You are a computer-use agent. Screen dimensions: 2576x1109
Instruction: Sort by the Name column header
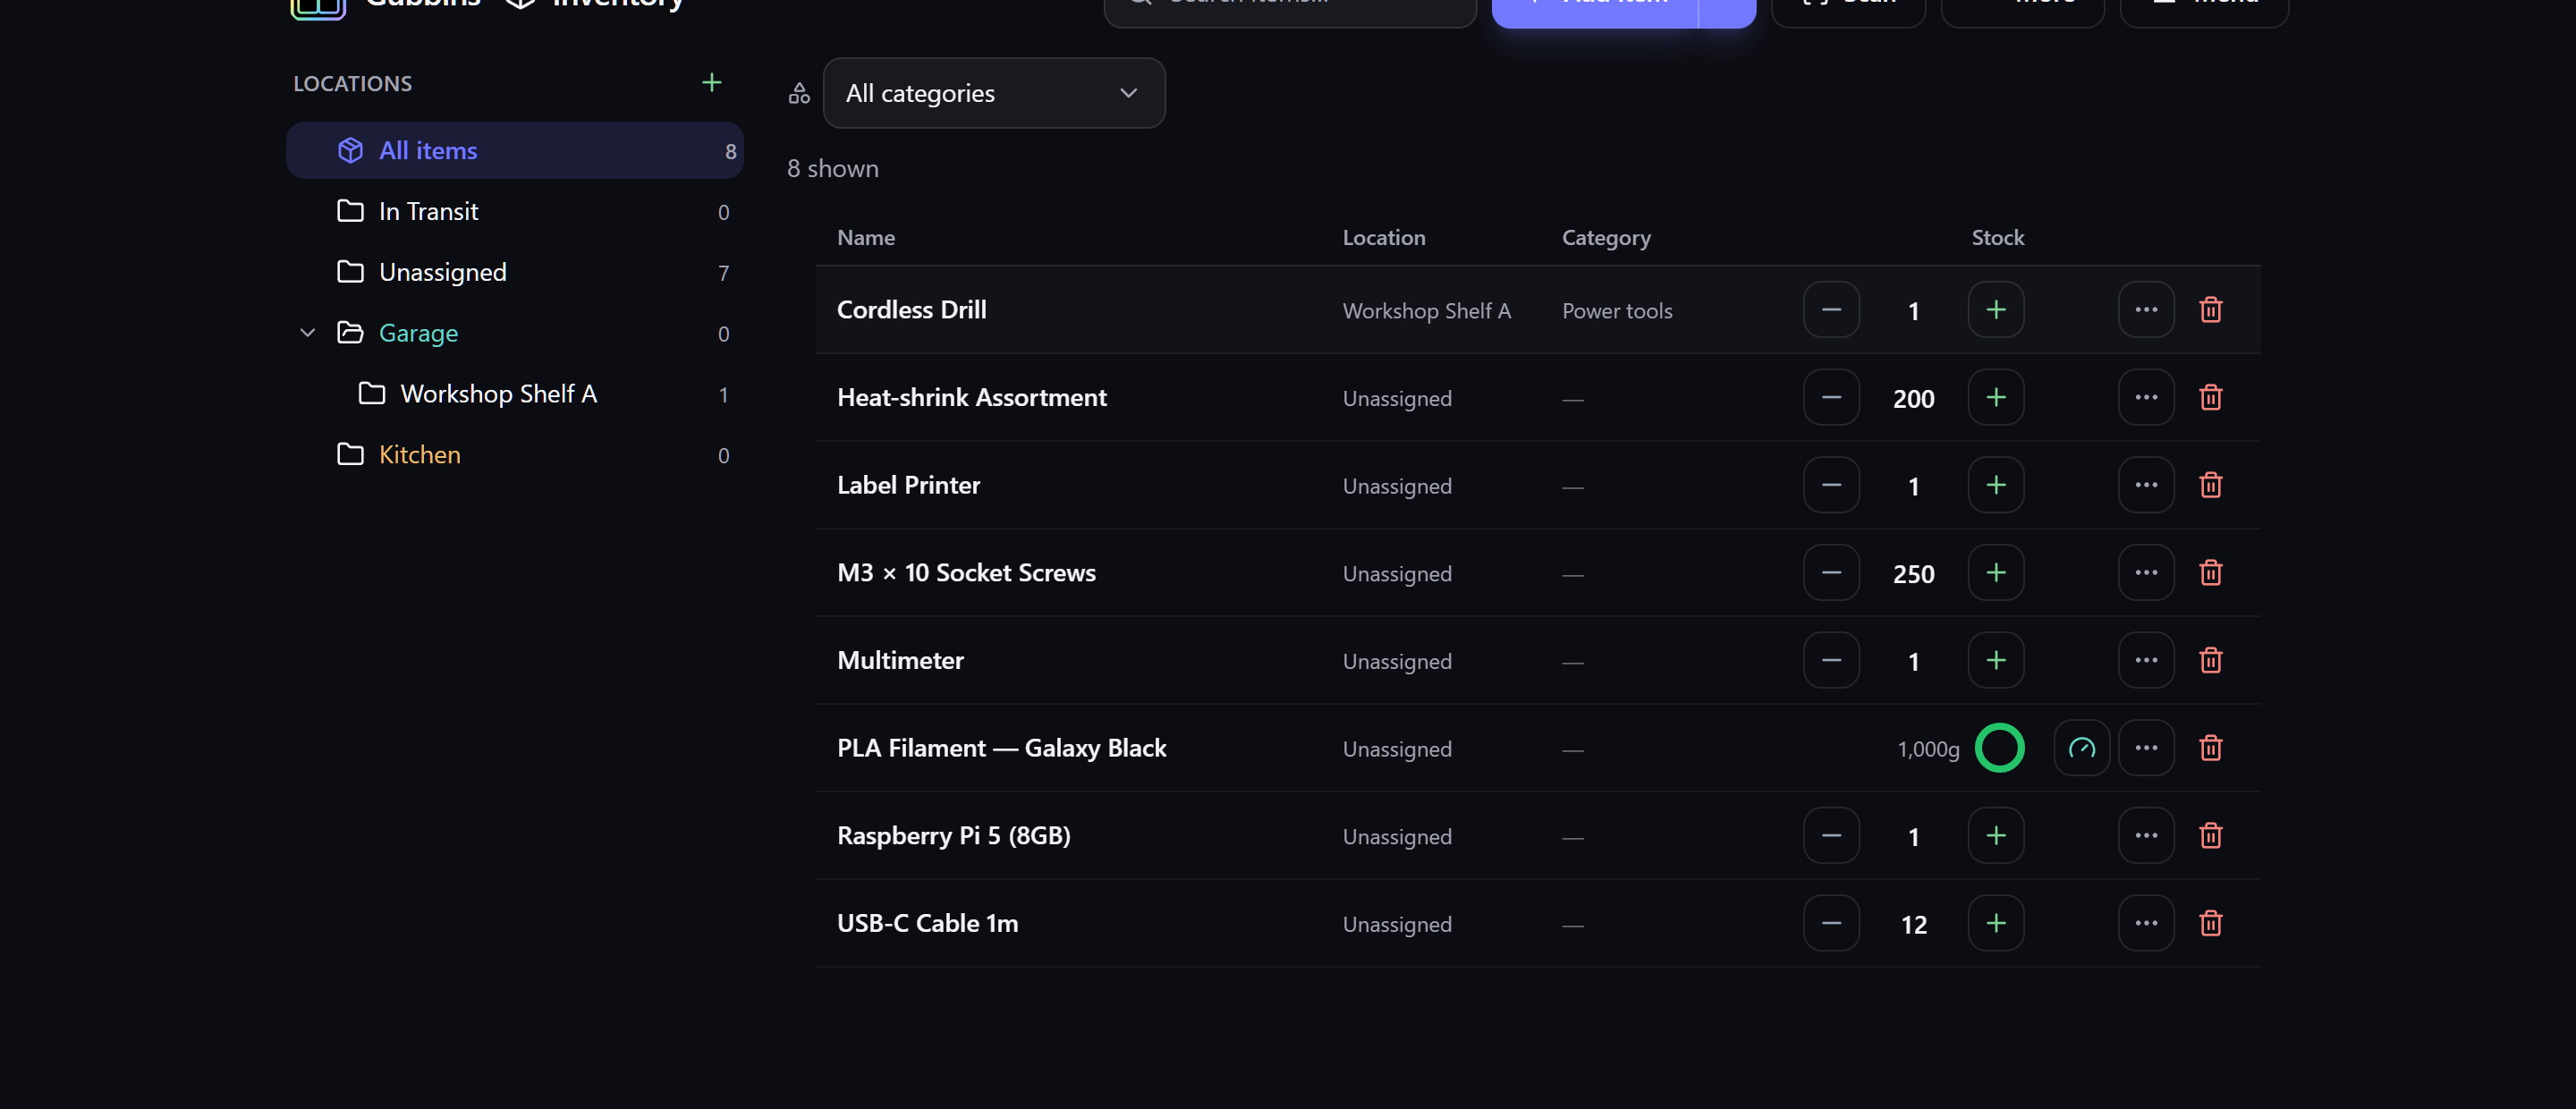pyautogui.click(x=865, y=237)
